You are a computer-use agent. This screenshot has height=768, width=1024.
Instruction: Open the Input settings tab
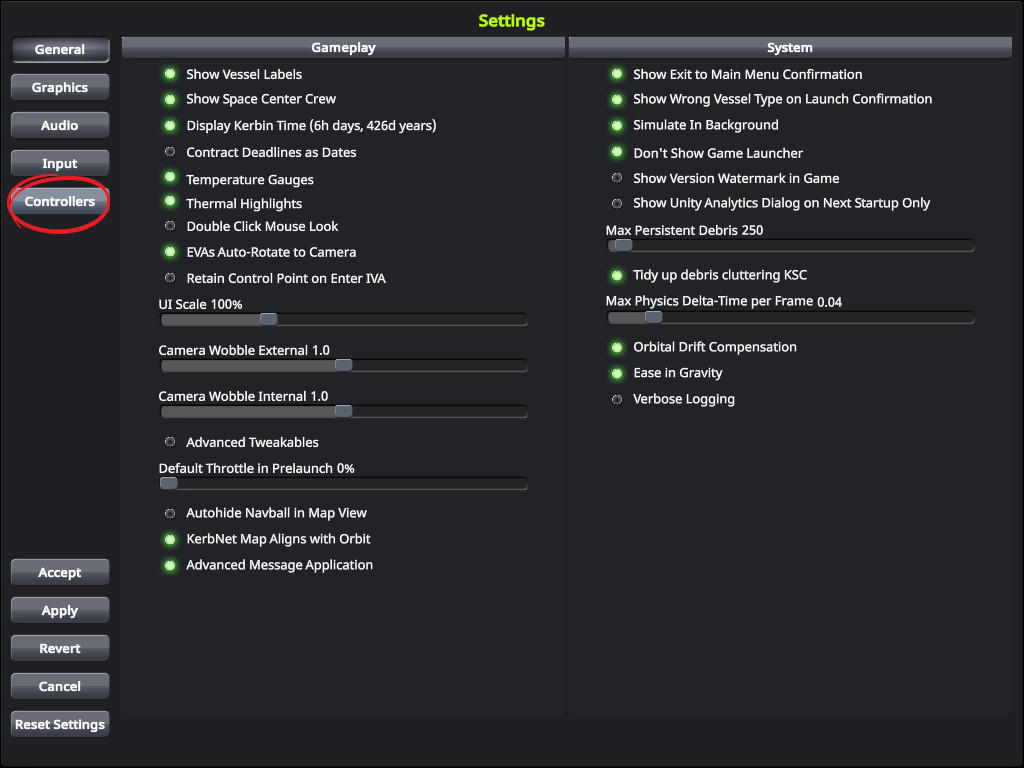pos(60,164)
